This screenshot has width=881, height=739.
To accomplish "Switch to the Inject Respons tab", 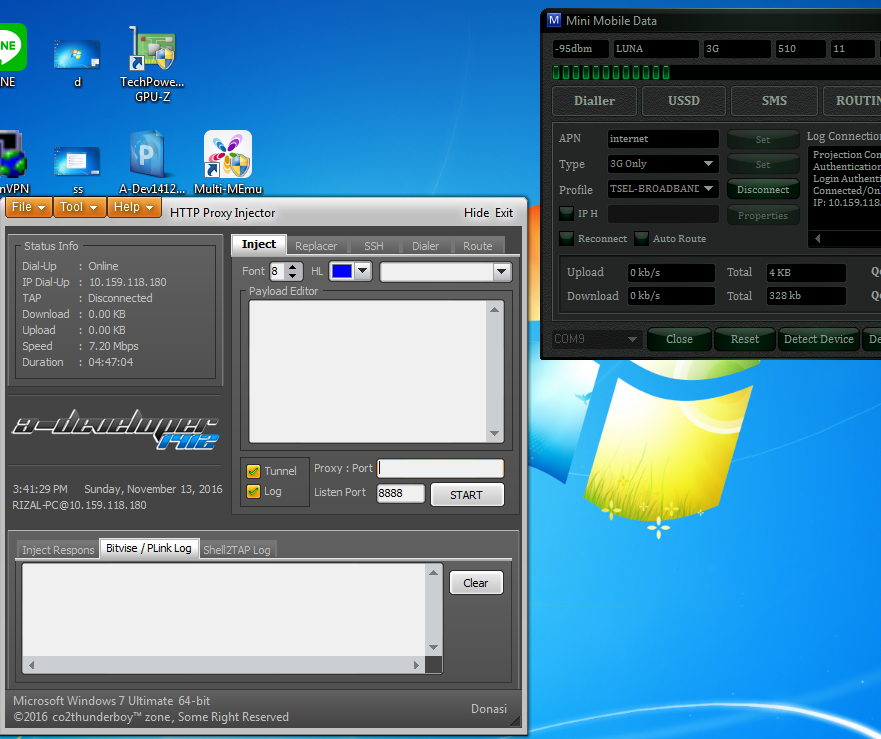I will [x=58, y=550].
